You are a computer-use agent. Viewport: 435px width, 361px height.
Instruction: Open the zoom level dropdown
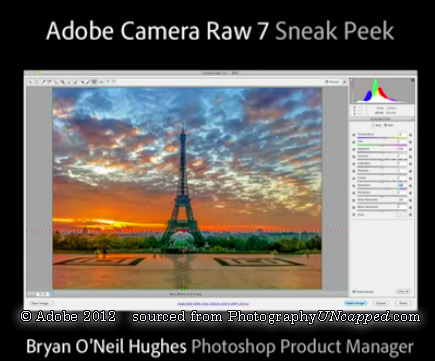(52, 294)
